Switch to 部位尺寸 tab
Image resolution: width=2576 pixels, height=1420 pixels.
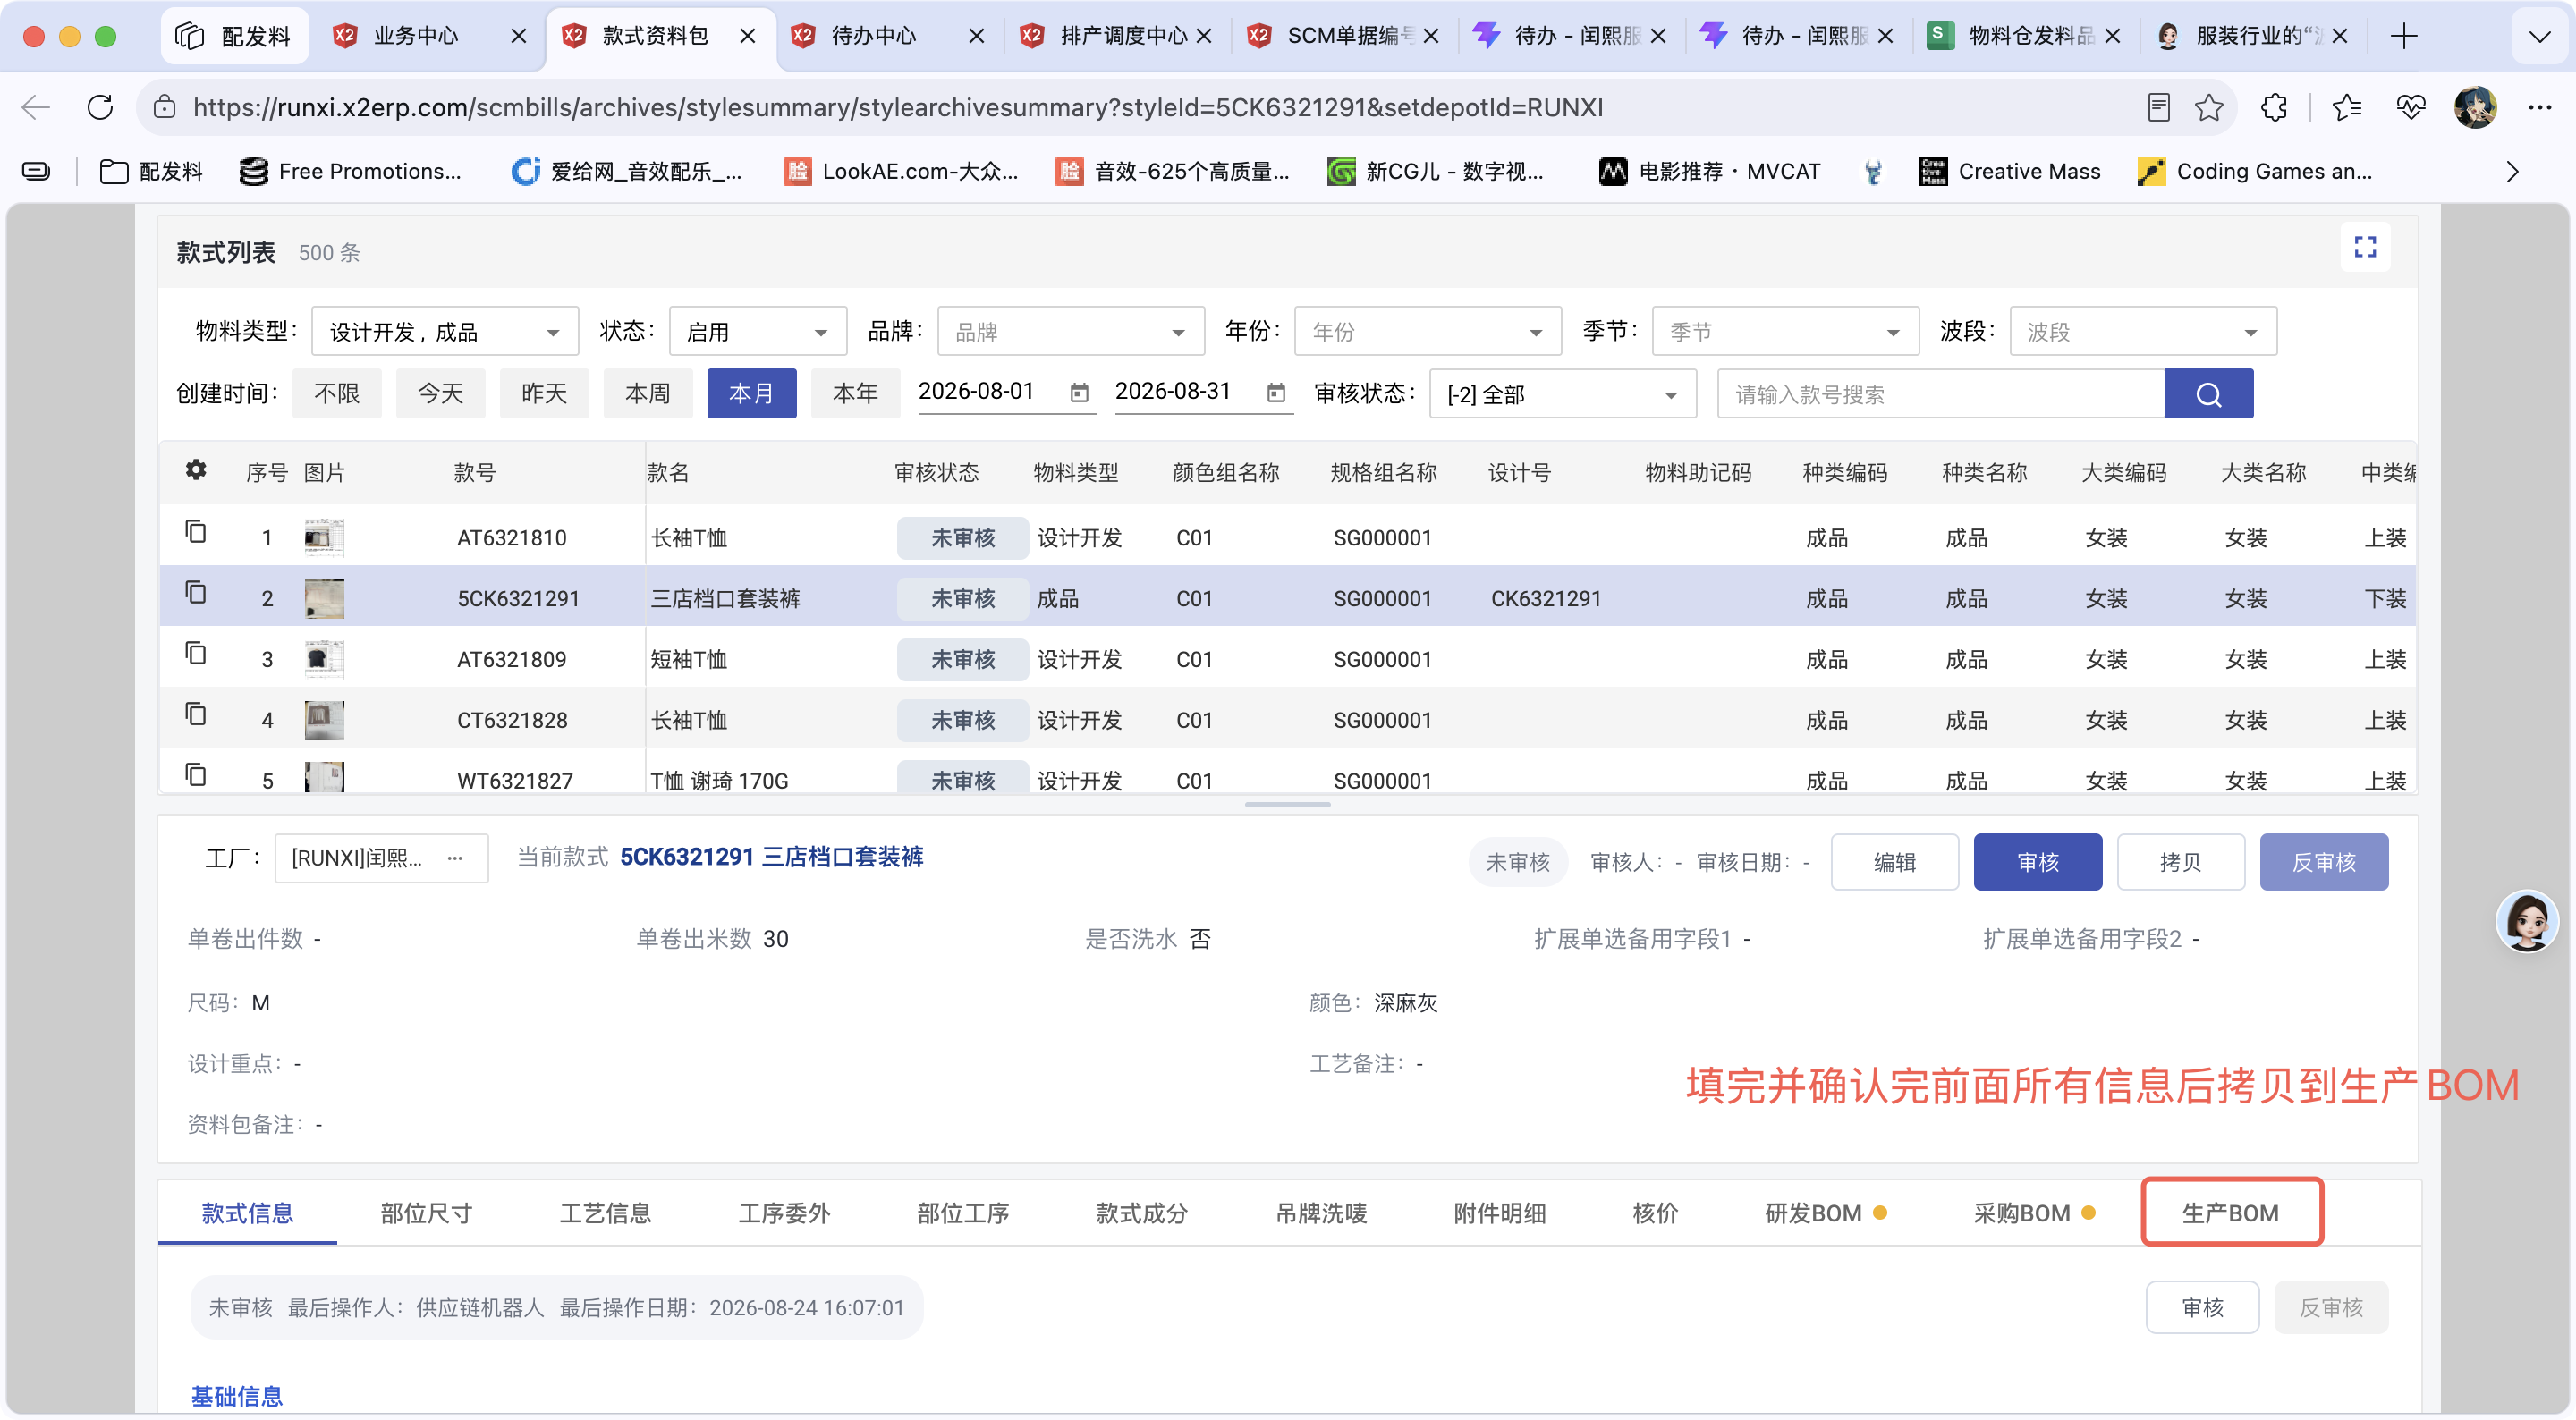click(x=426, y=1214)
